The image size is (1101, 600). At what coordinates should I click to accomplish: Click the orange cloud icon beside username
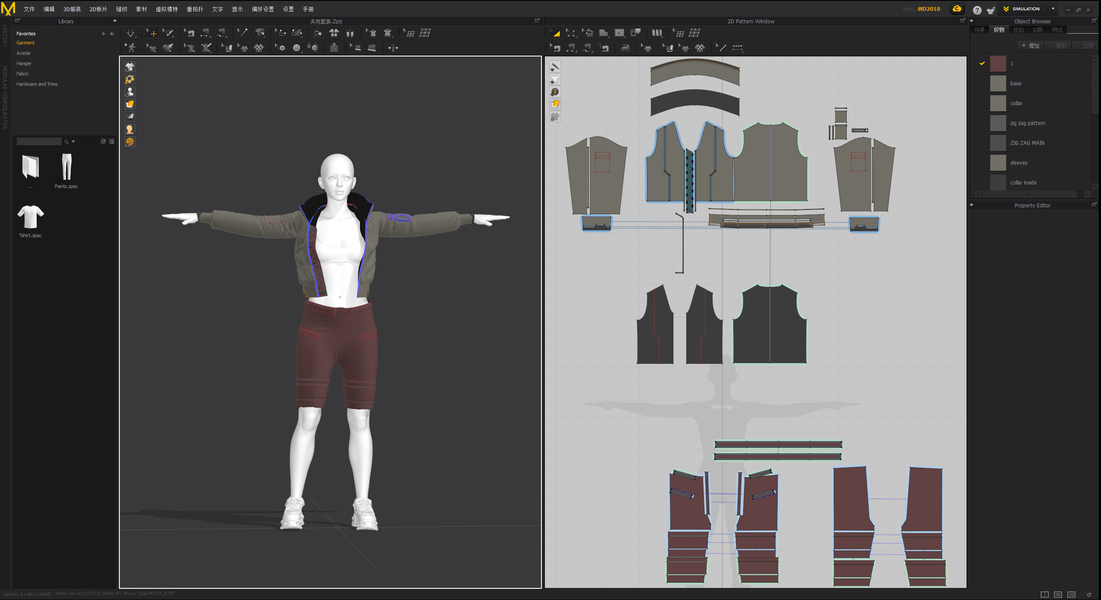tap(957, 9)
